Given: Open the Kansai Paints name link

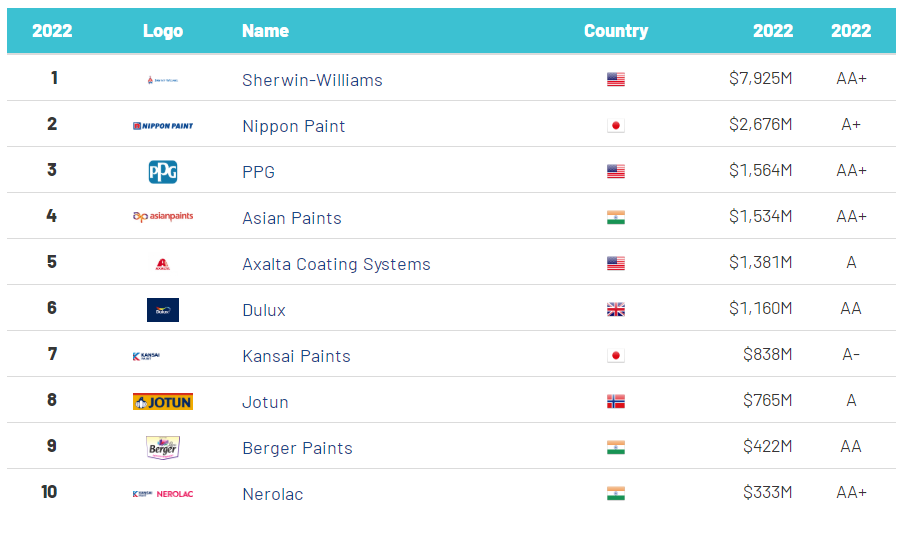Looking at the screenshot, I should [x=296, y=356].
